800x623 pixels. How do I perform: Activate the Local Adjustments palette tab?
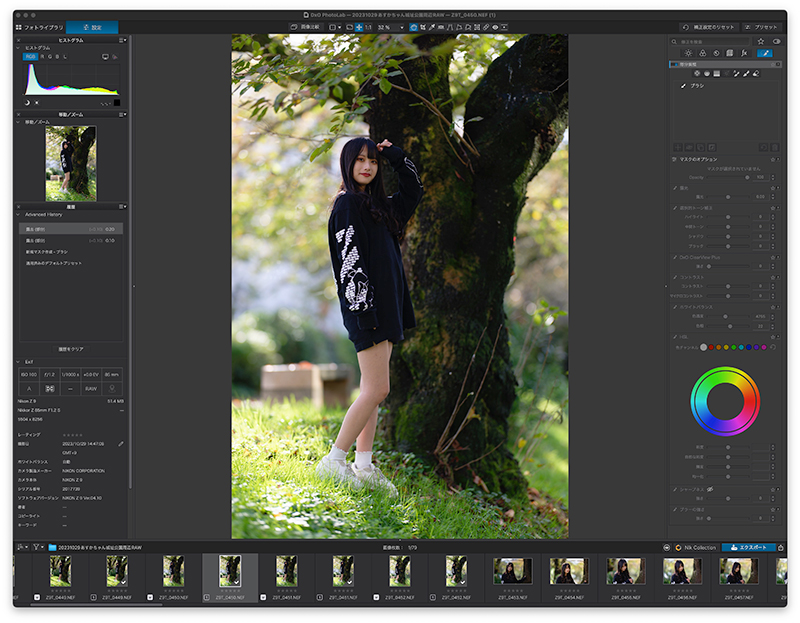765,53
